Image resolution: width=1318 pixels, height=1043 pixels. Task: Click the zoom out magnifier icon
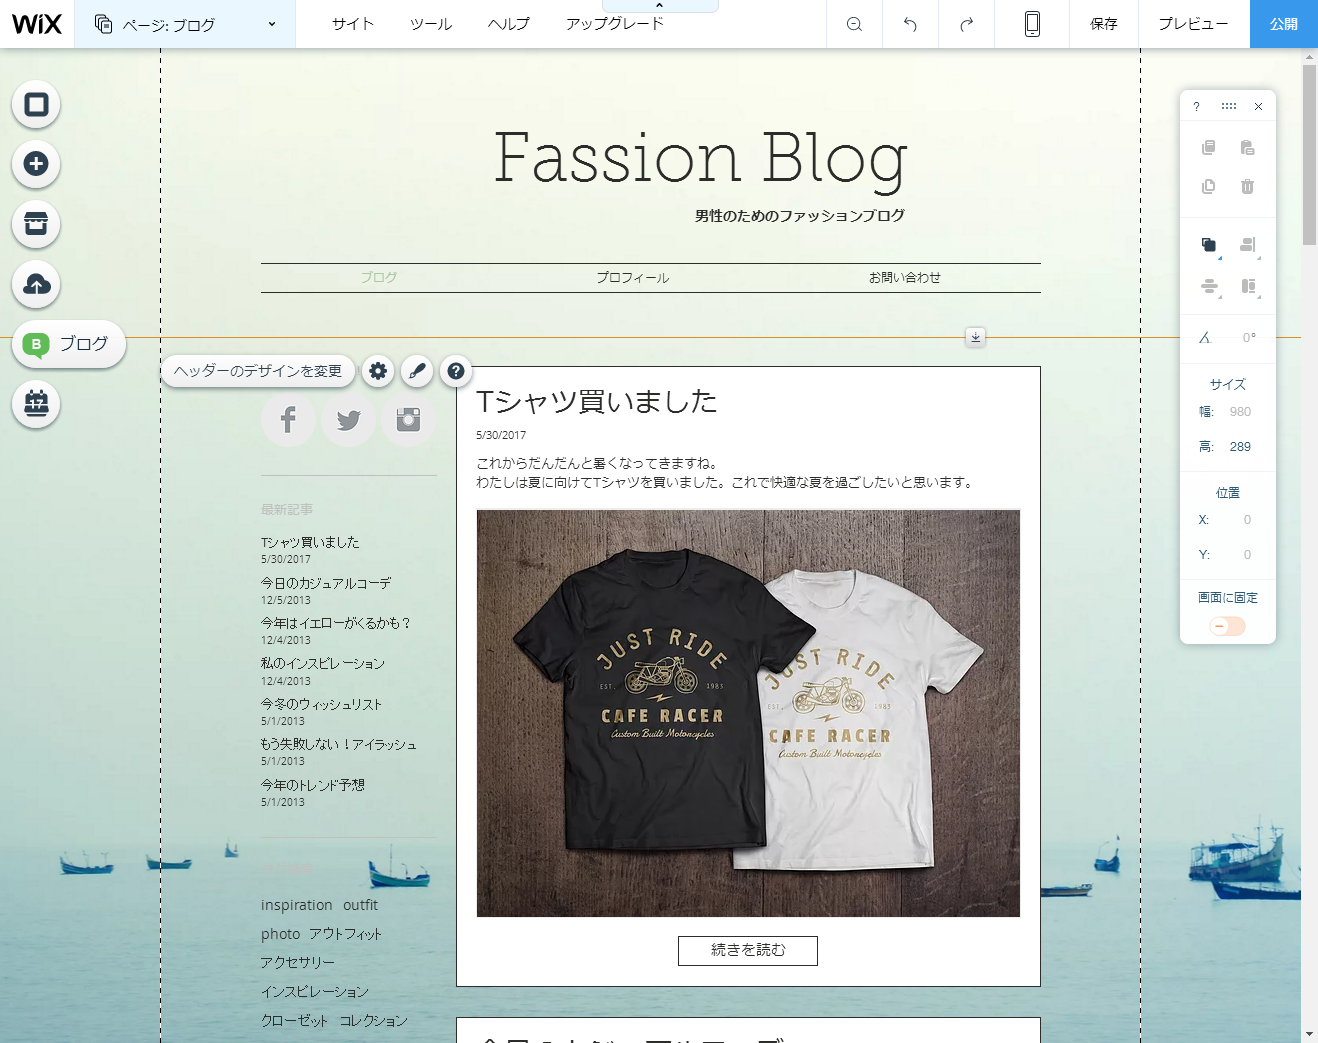coord(854,24)
